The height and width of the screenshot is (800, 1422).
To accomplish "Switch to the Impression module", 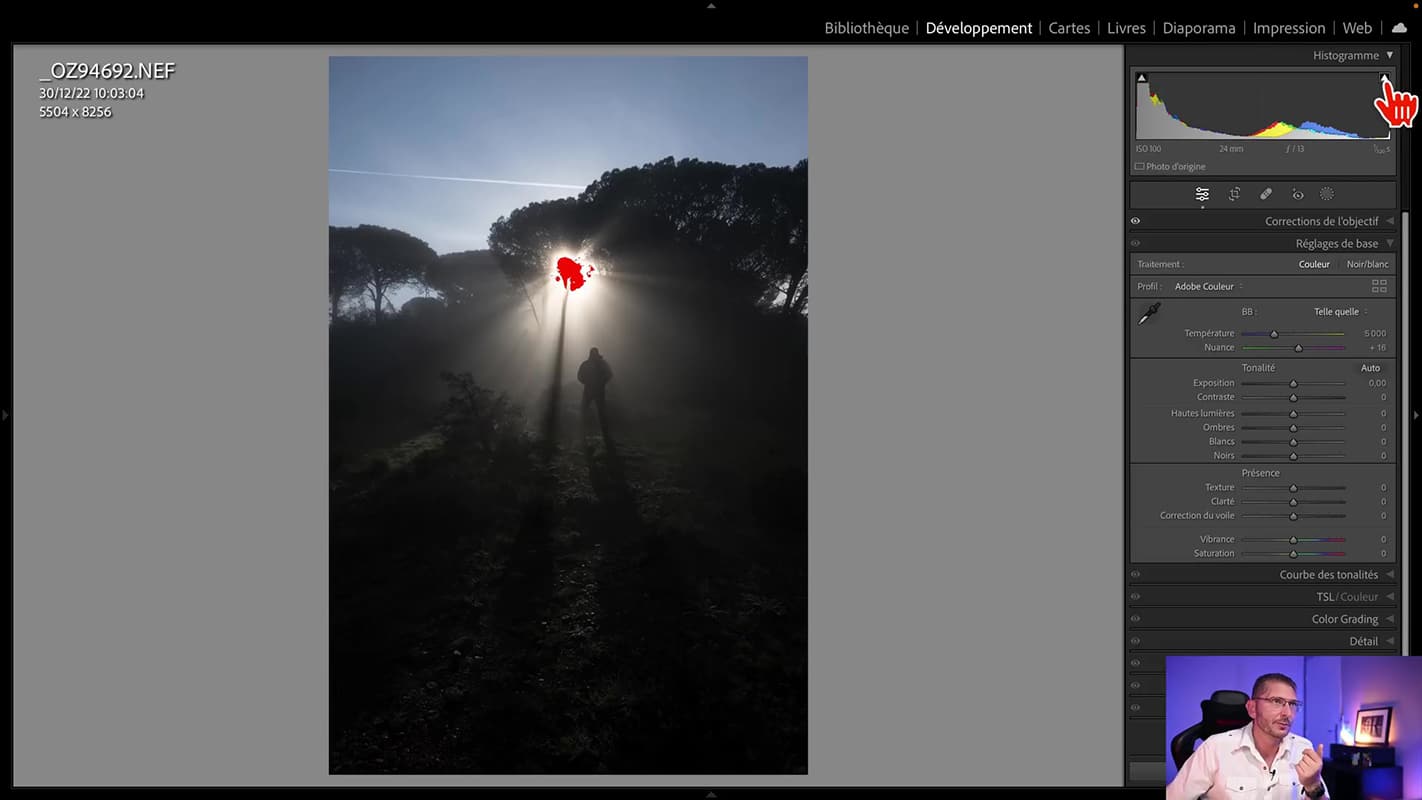I will (x=1289, y=28).
